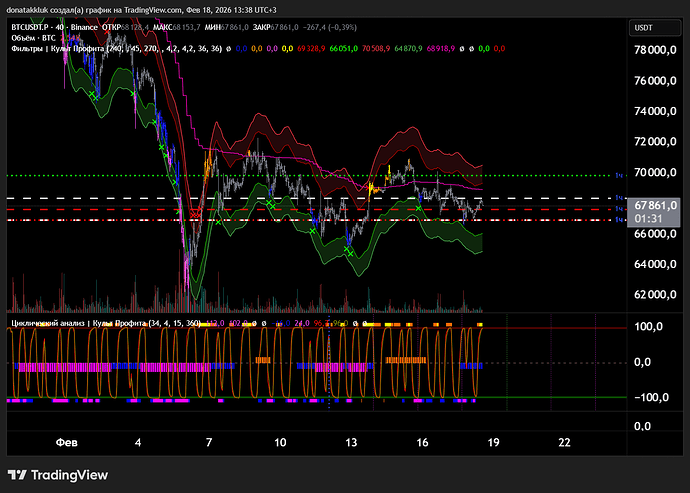Click the blue 1ч label on white dashed line

pyautogui.click(x=619, y=198)
